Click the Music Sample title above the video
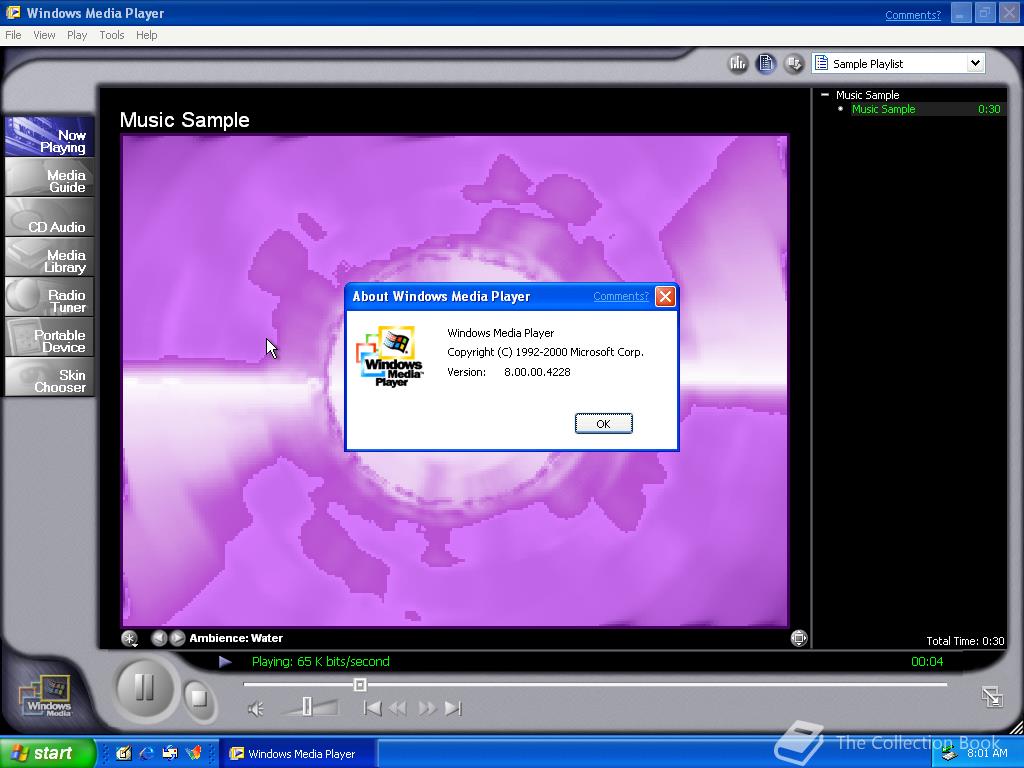The height and width of the screenshot is (768, 1024). tap(185, 120)
